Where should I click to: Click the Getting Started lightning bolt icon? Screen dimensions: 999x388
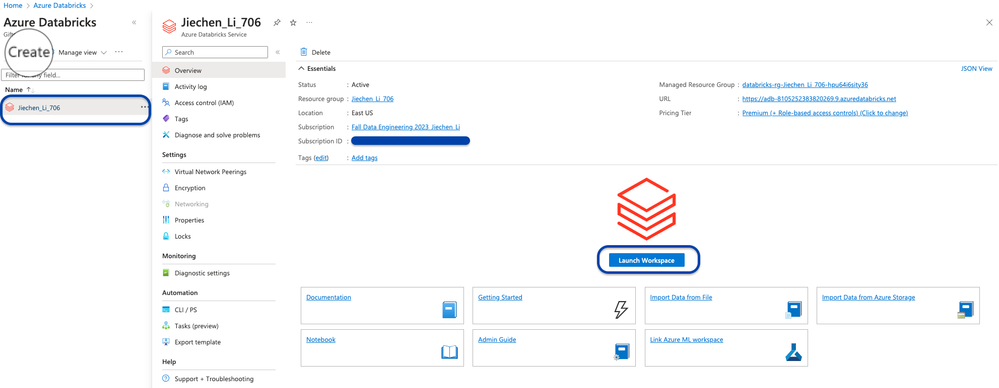621,310
